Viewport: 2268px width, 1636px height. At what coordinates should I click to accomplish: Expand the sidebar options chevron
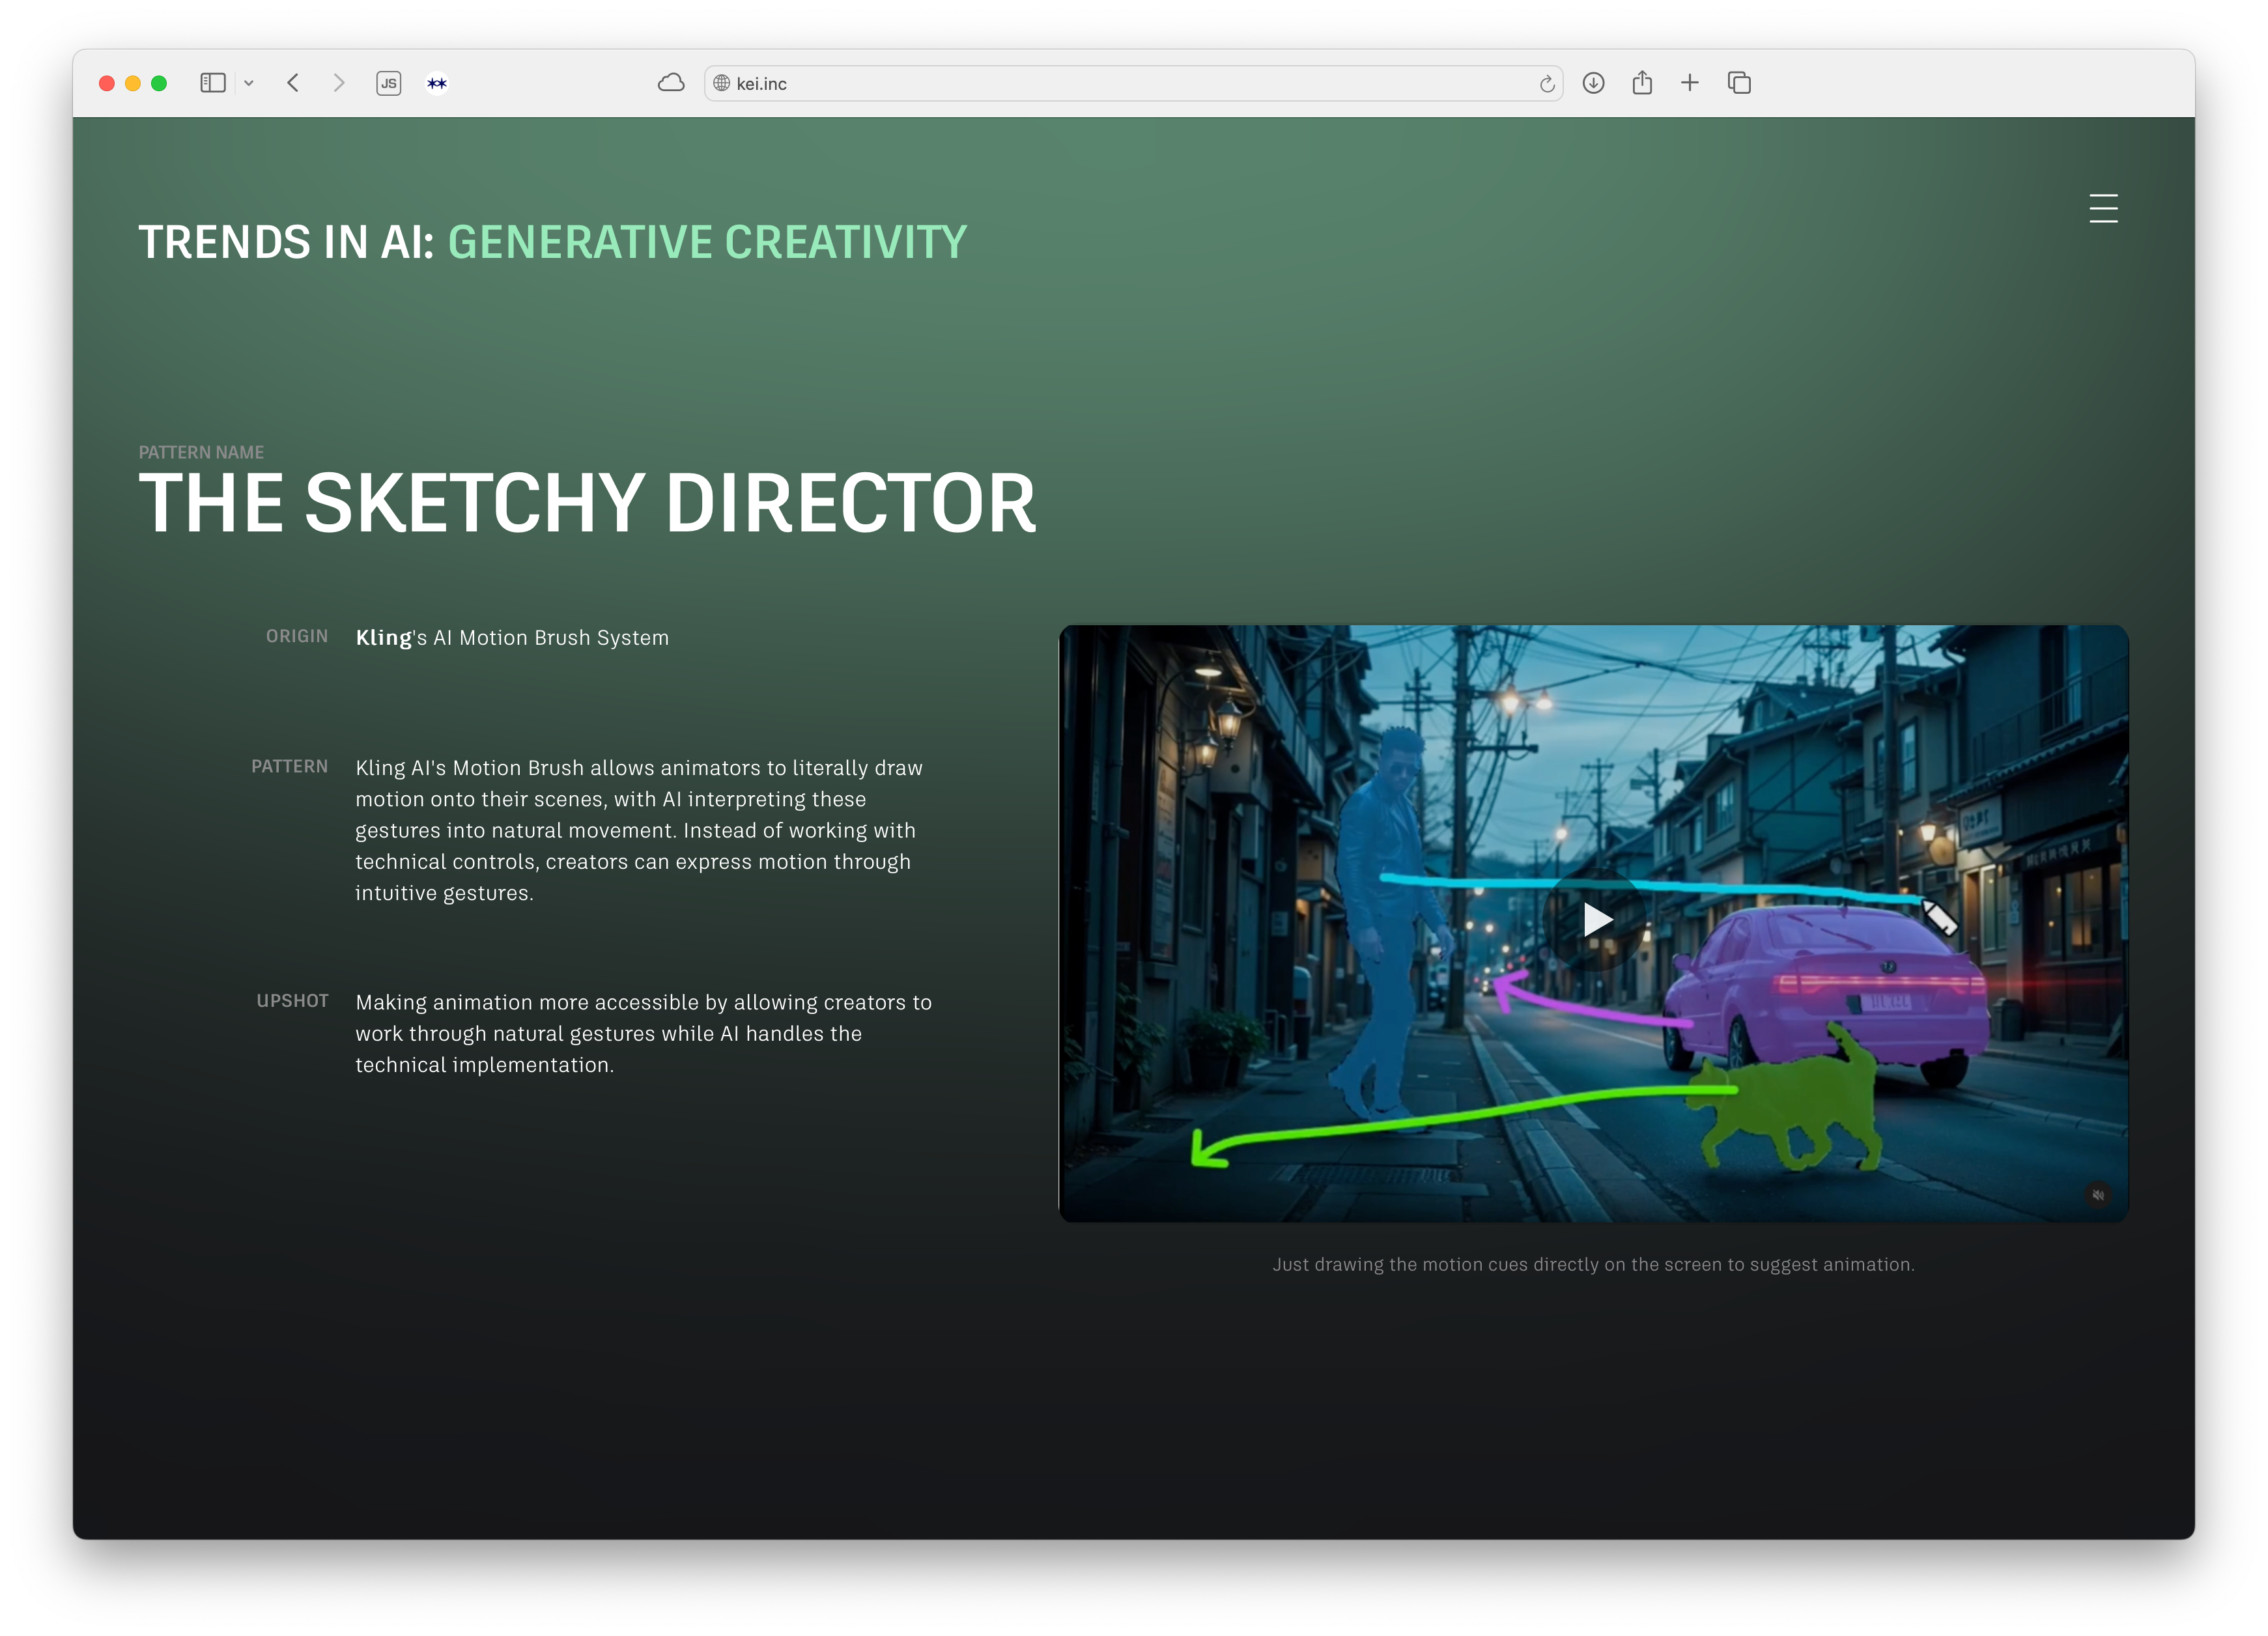(249, 83)
